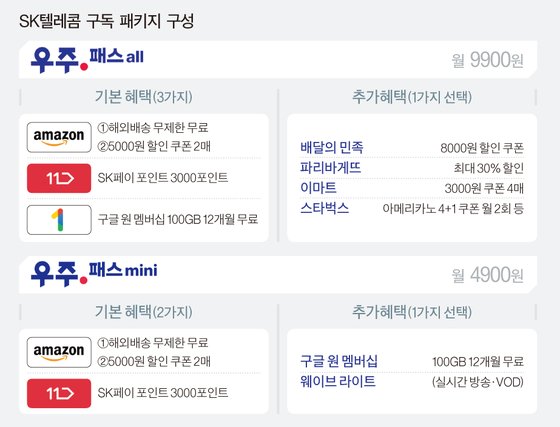
Task: Click the red 11번가 logo in 우주패스 all
Action: (59, 178)
